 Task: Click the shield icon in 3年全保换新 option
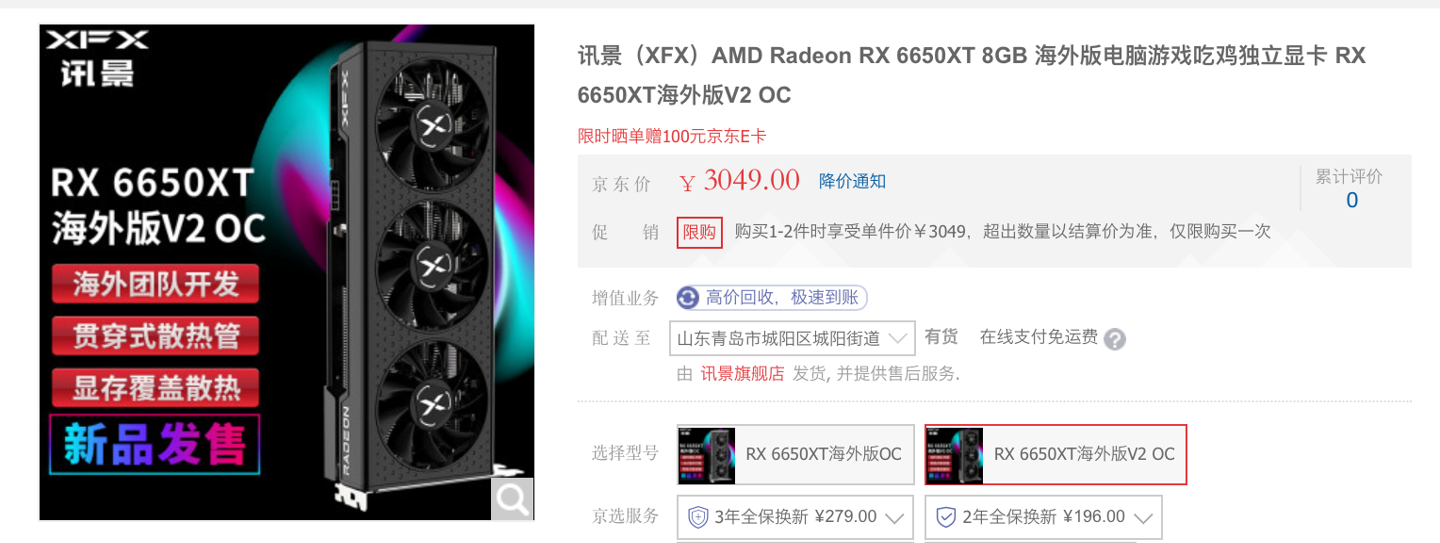pos(698,517)
